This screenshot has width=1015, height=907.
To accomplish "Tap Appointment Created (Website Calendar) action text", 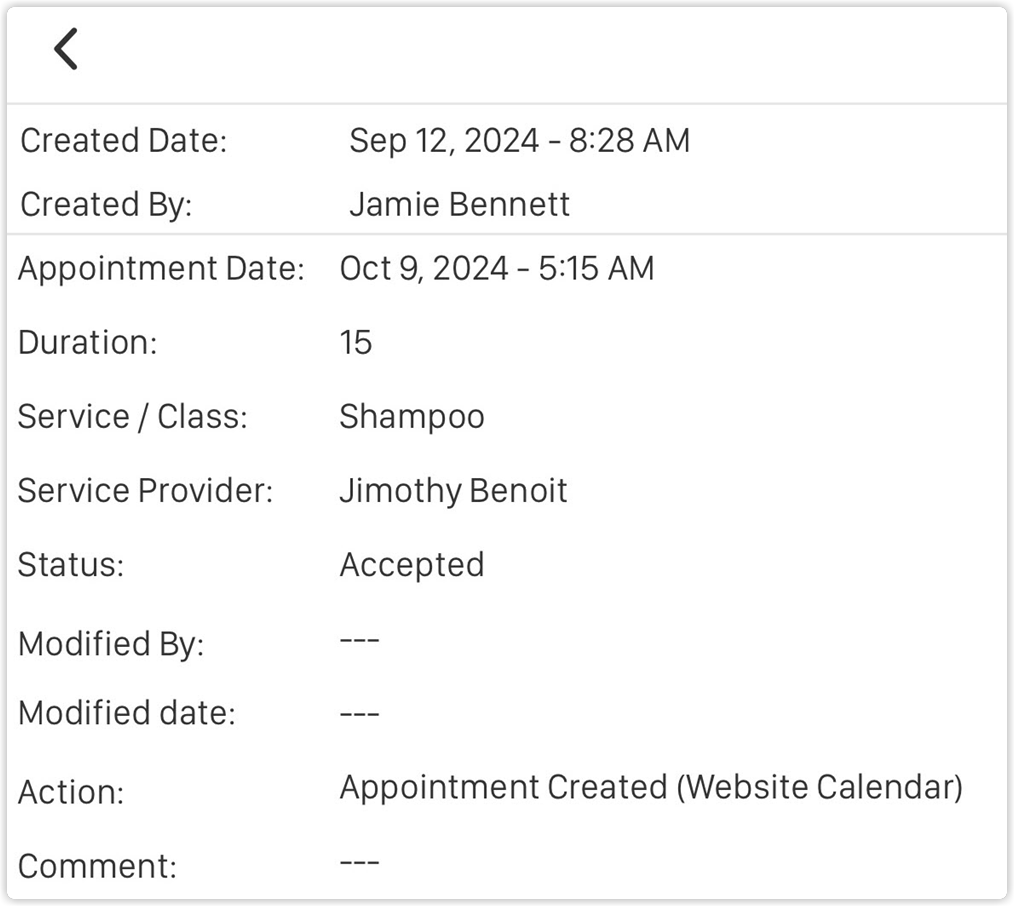I will tap(650, 787).
